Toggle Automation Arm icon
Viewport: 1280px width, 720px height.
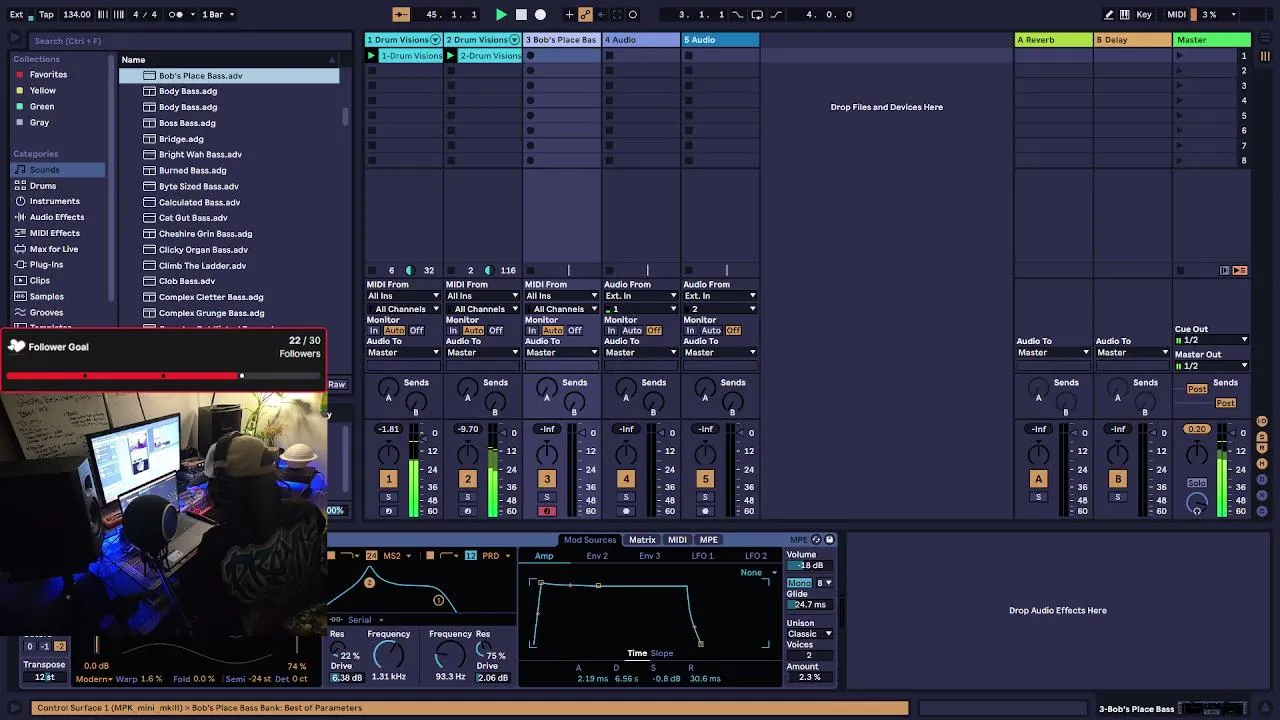586,14
